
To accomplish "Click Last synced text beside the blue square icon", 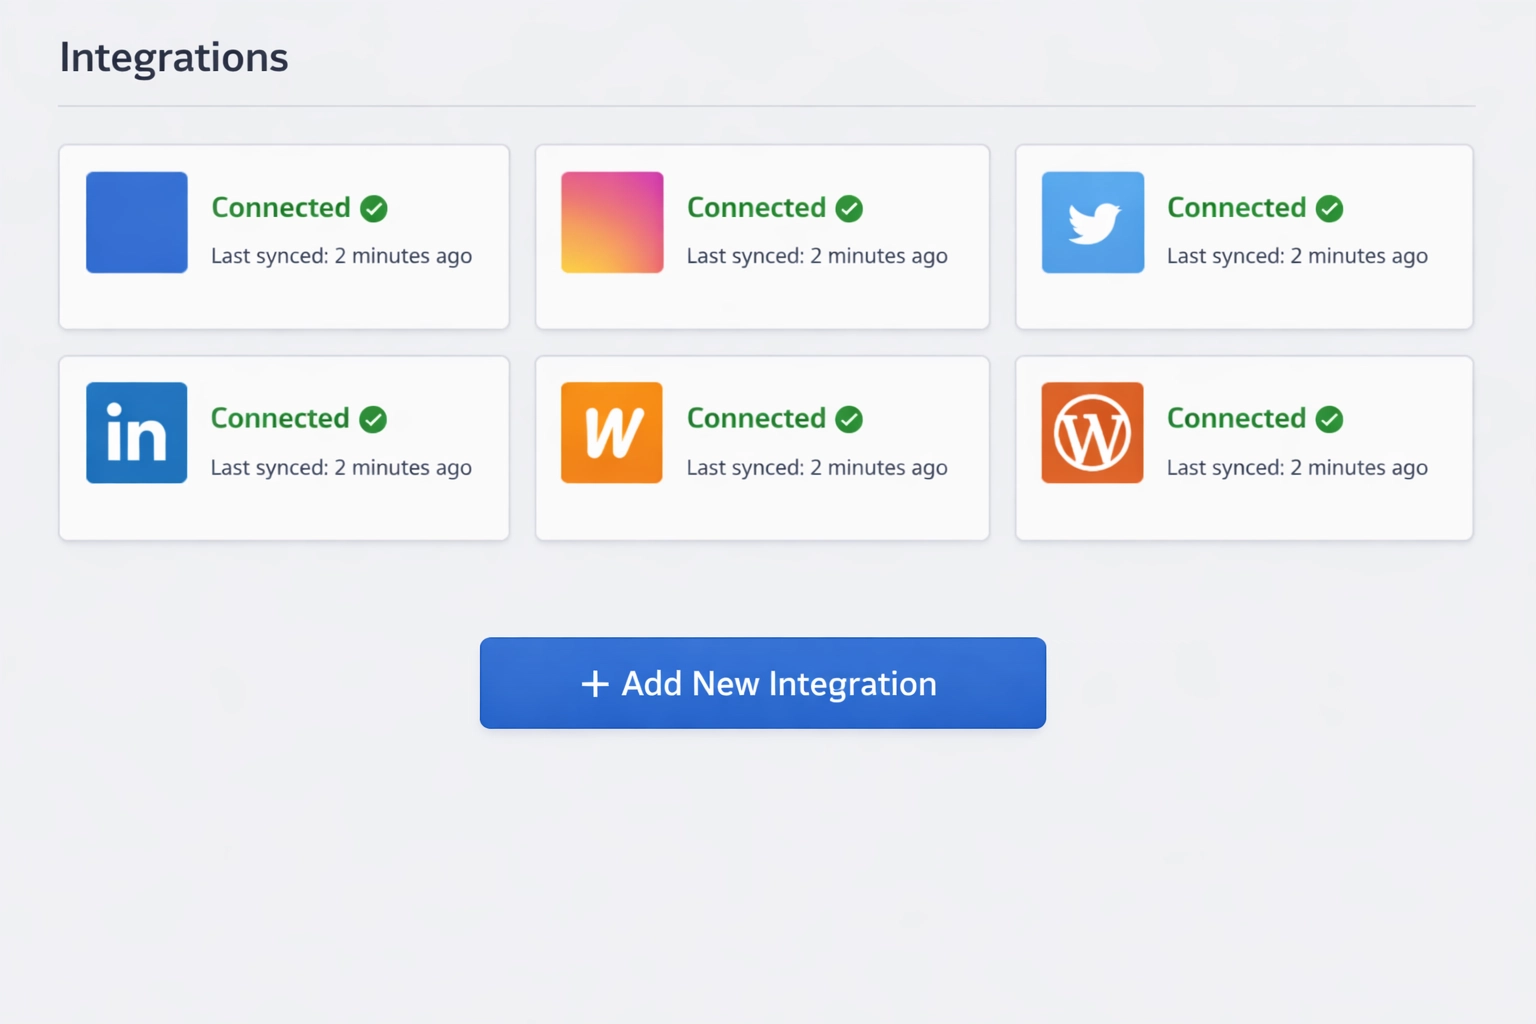I will (x=341, y=256).
